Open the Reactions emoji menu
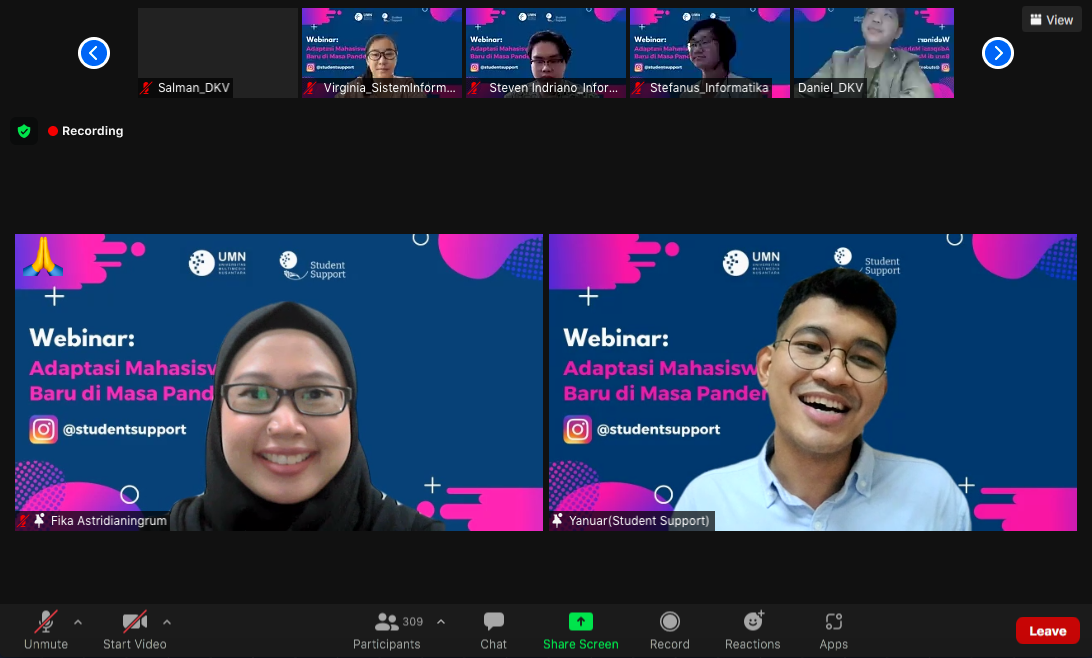The image size is (1092, 658). click(753, 631)
